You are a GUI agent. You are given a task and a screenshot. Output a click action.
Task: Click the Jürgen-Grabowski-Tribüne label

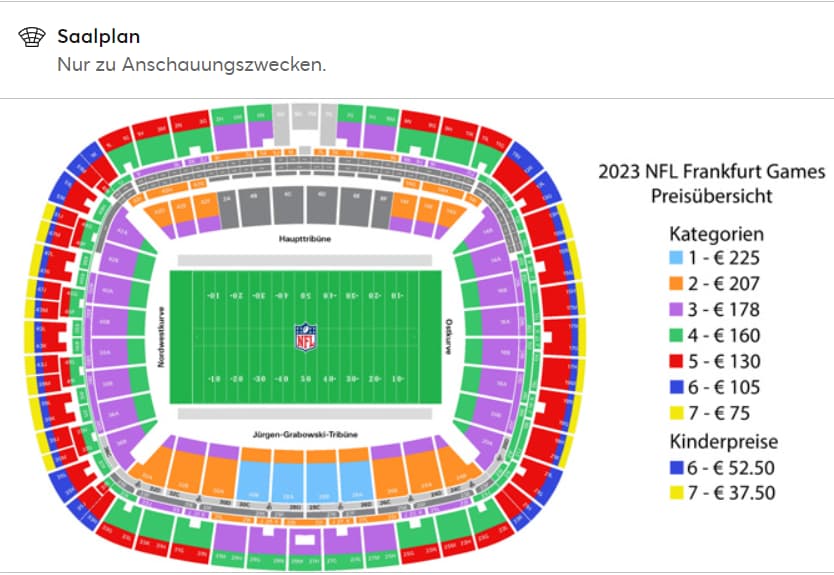coord(305,435)
